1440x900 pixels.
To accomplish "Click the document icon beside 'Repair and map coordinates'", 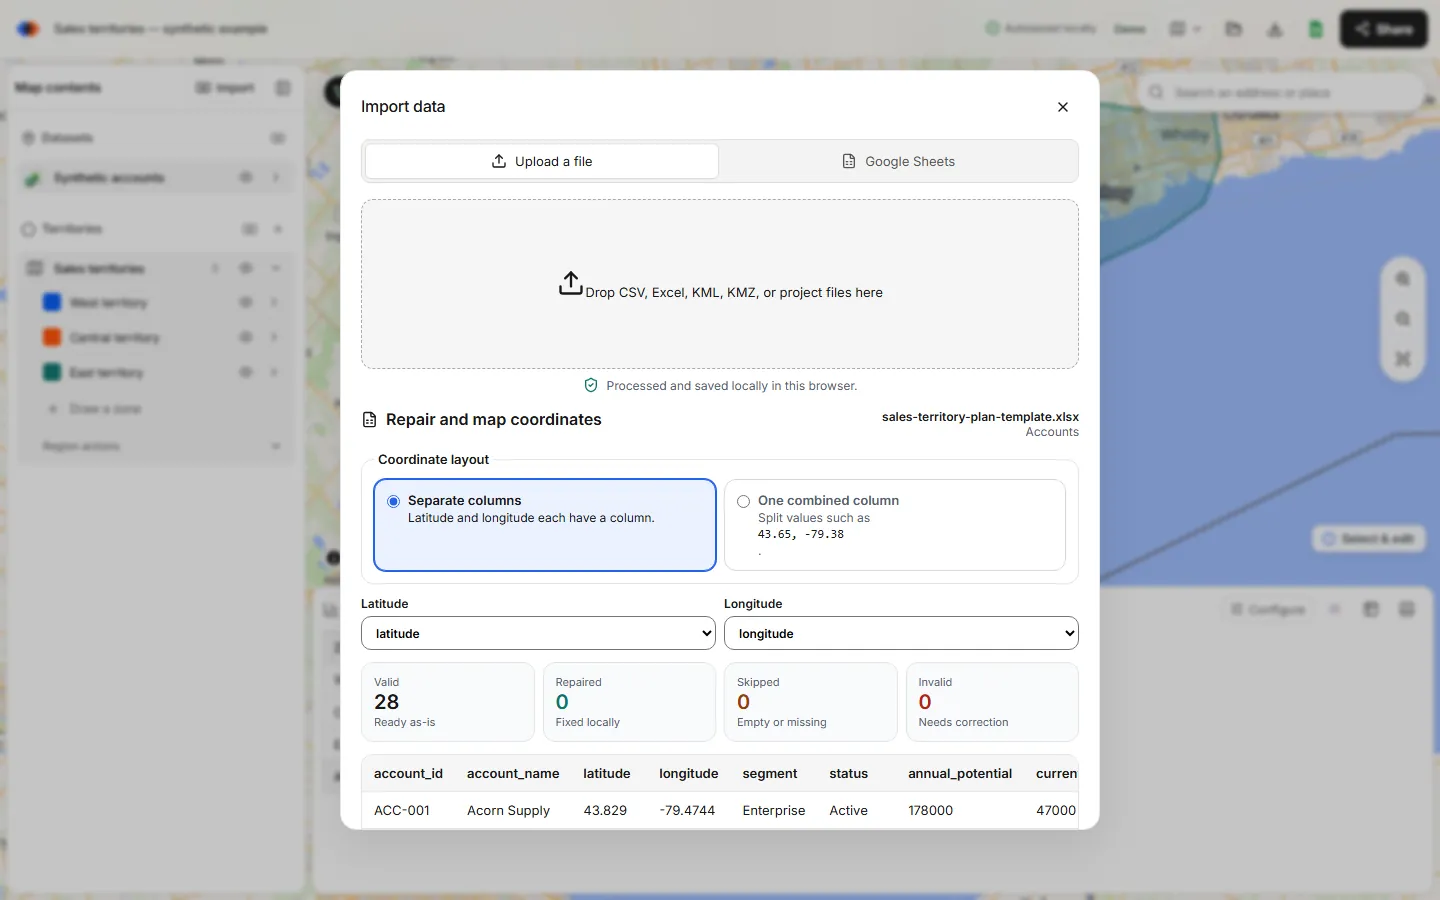I will pyautogui.click(x=370, y=420).
